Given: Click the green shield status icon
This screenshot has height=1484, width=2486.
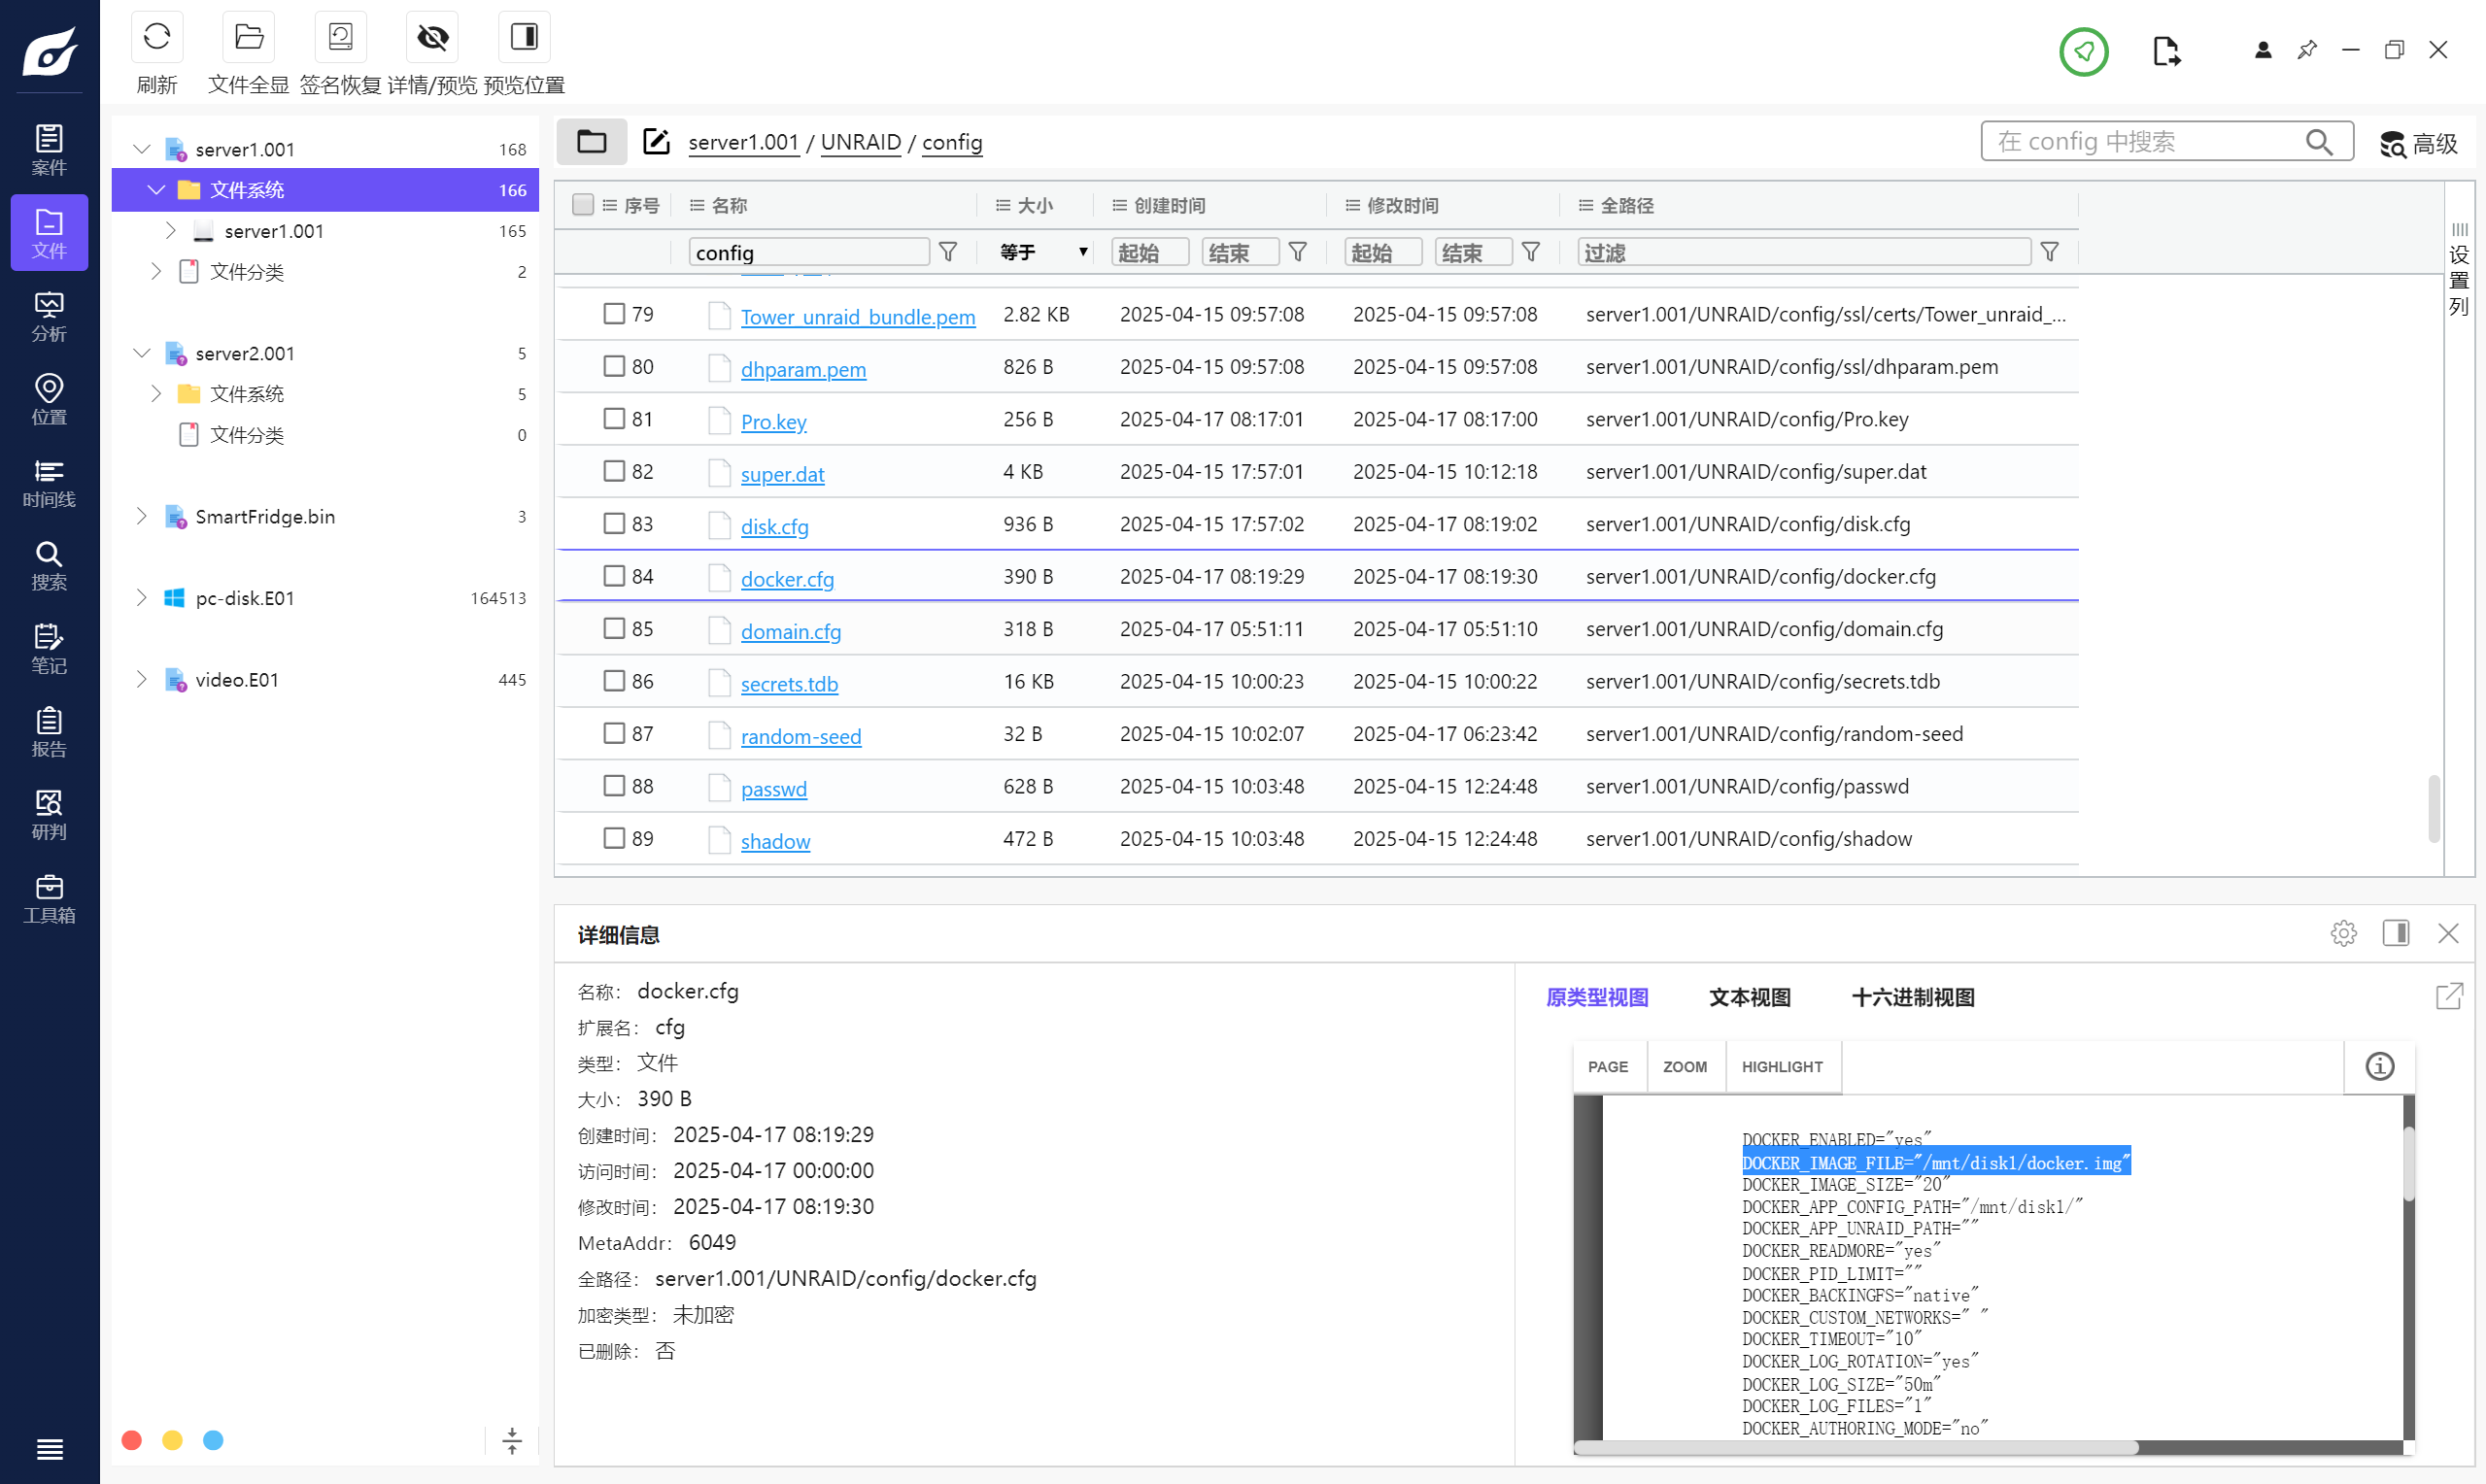Looking at the screenshot, I should click(2084, 51).
